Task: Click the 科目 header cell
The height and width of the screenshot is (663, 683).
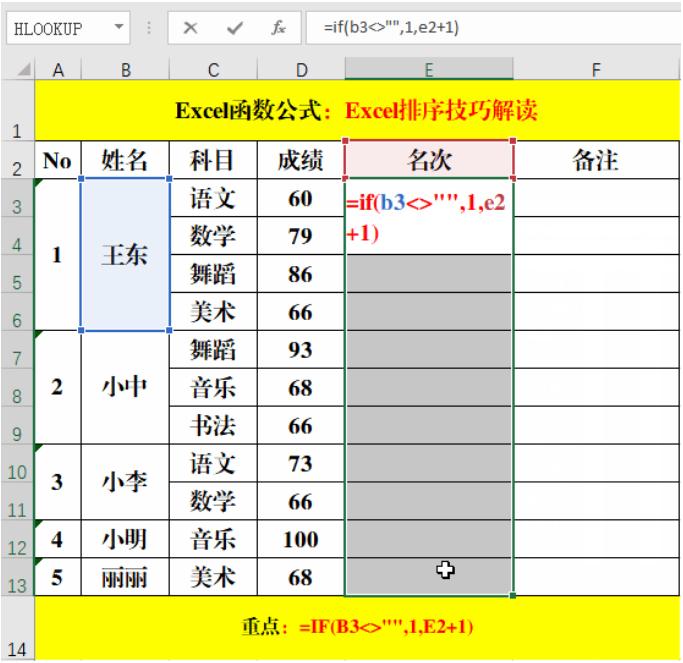Action: click(x=213, y=160)
